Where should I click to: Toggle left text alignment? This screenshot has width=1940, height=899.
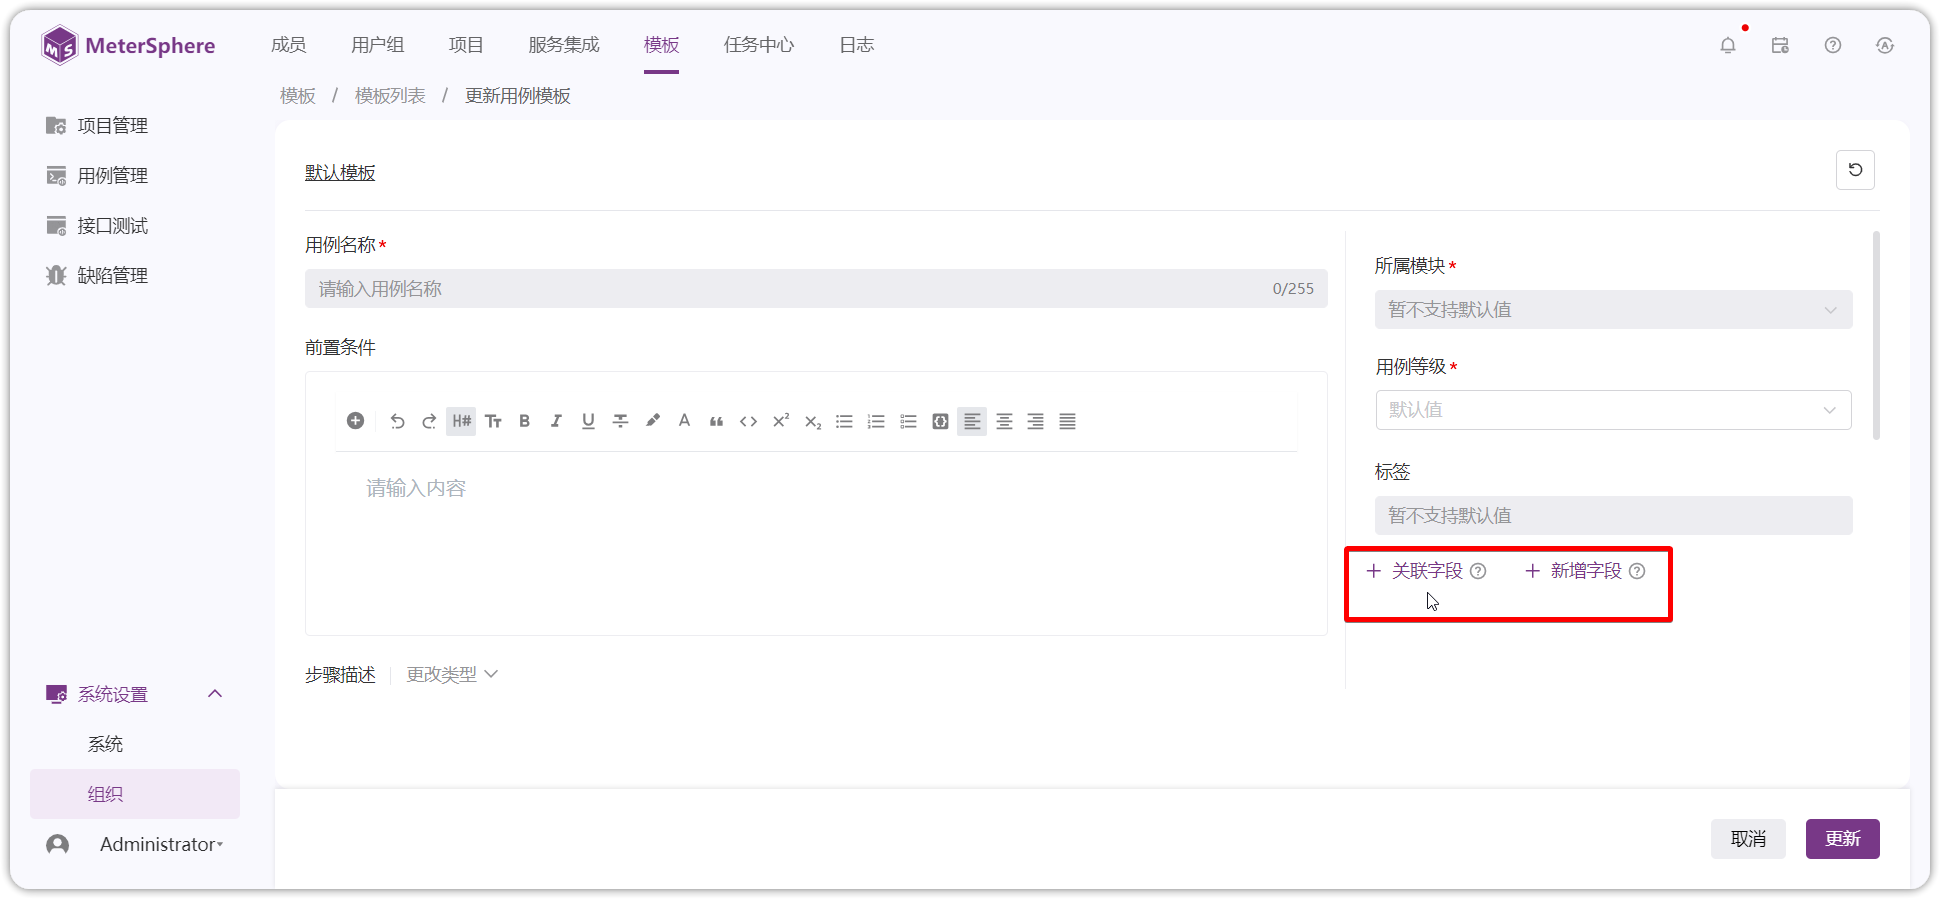(972, 421)
